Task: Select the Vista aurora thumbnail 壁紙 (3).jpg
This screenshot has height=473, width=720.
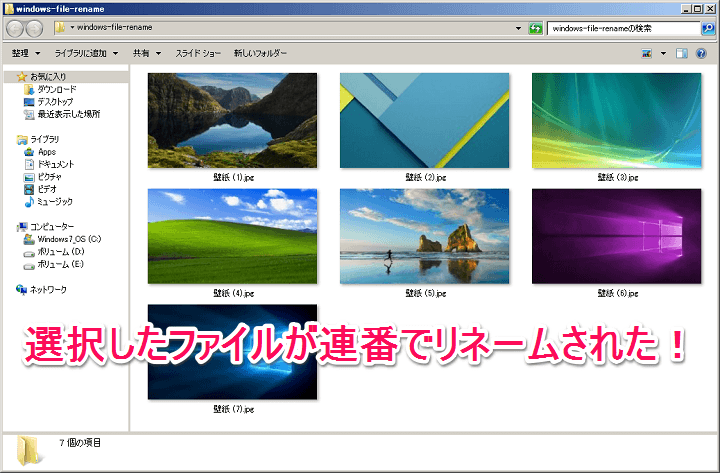Action: [x=616, y=120]
